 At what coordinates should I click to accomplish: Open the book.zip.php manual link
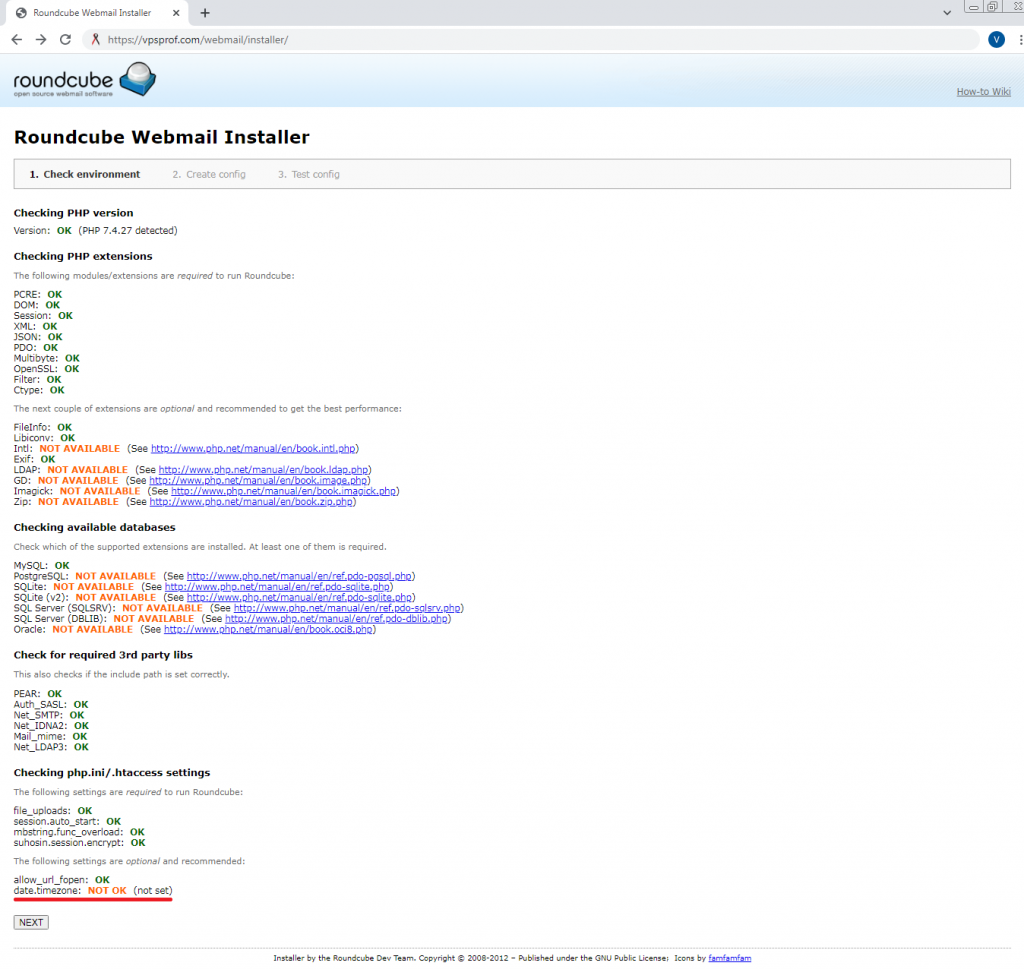coord(251,502)
